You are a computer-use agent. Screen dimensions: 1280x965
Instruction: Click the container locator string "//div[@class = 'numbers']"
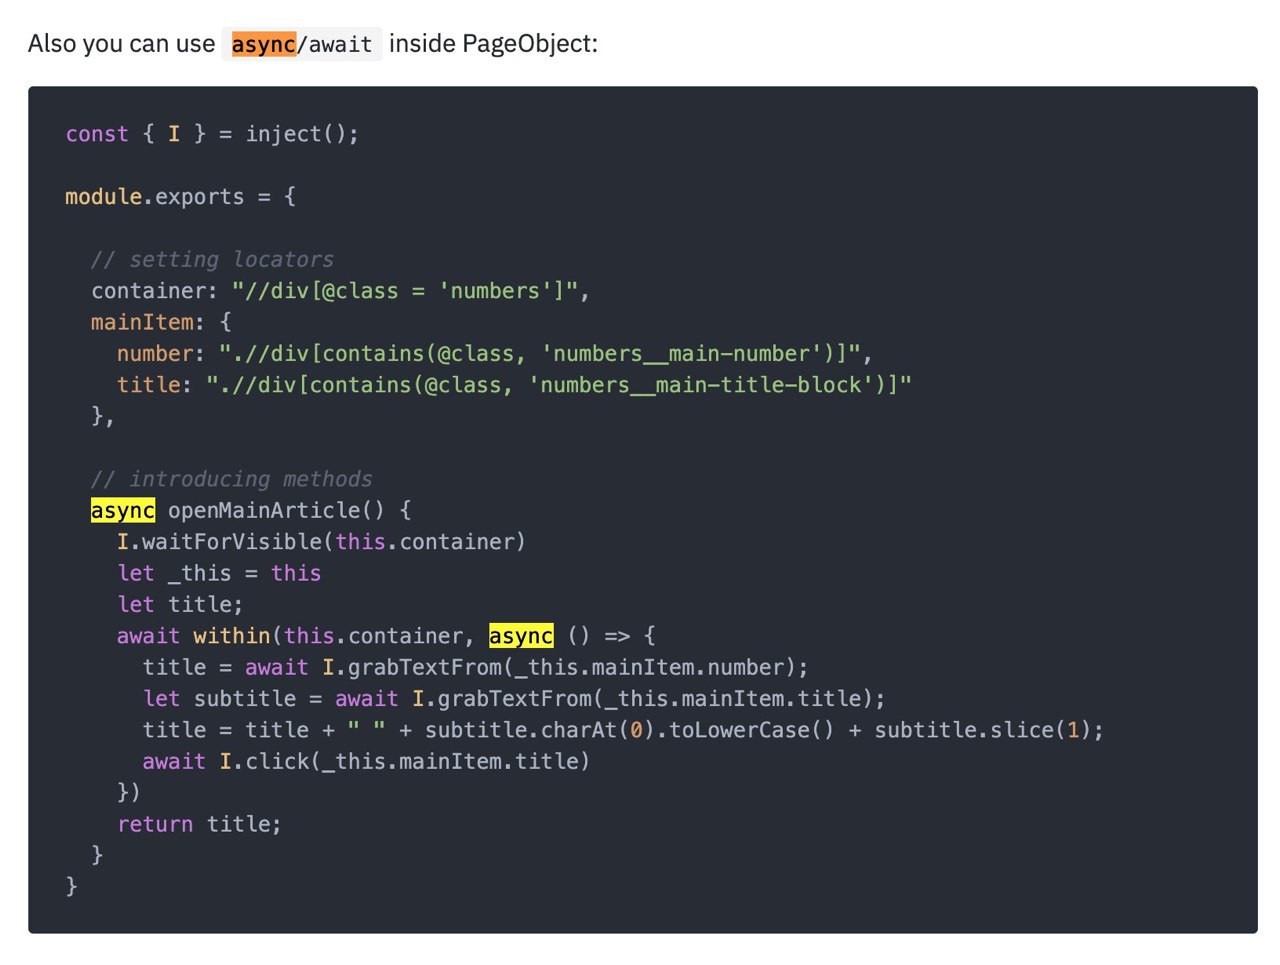point(405,291)
